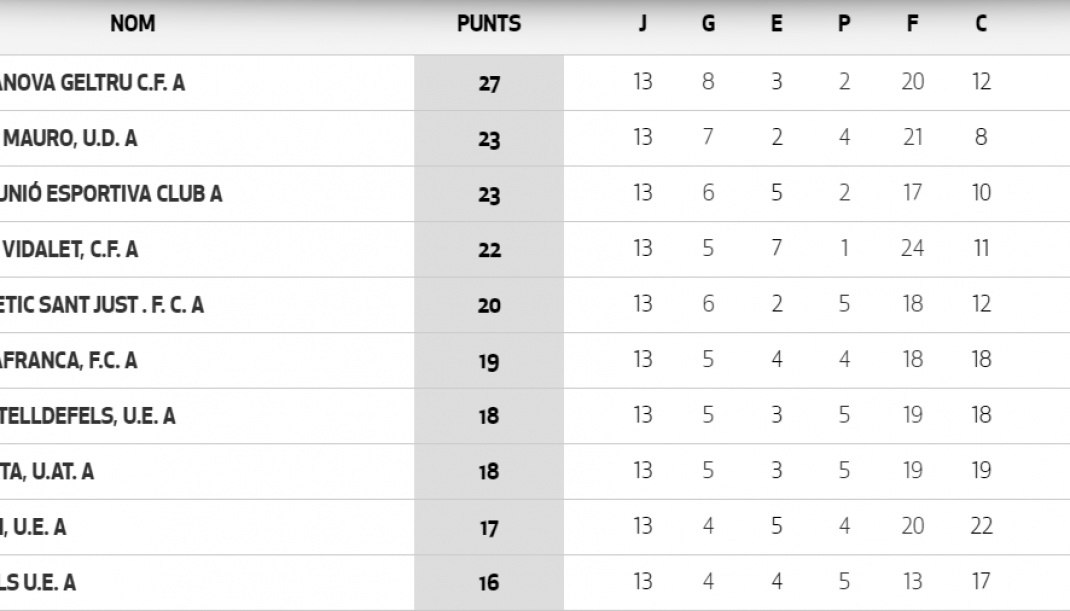Image resolution: width=1070 pixels, height=611 pixels.
Task: Click the NOM column header
Action: tap(132, 25)
